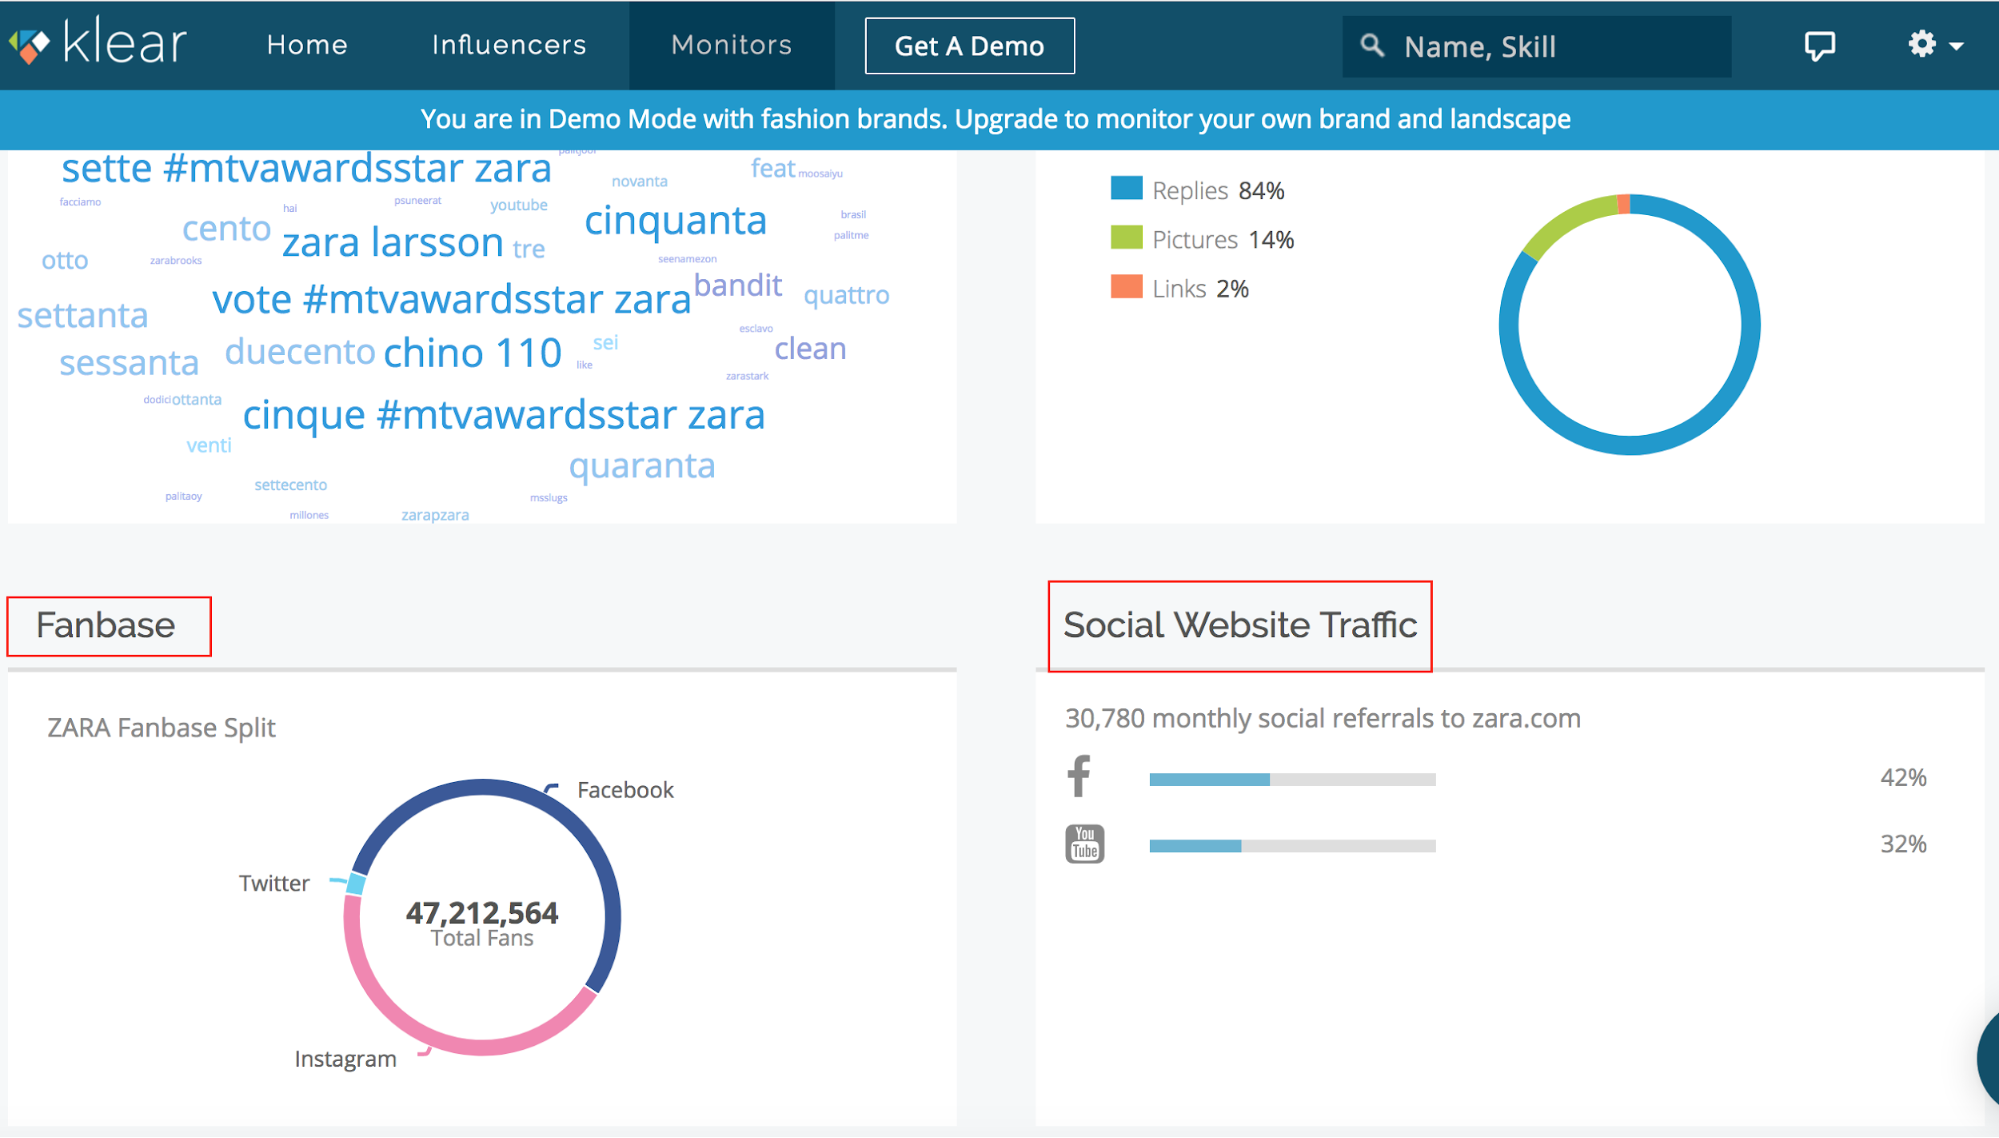
Task: Click the Social Website Traffic heading
Action: tap(1240, 625)
